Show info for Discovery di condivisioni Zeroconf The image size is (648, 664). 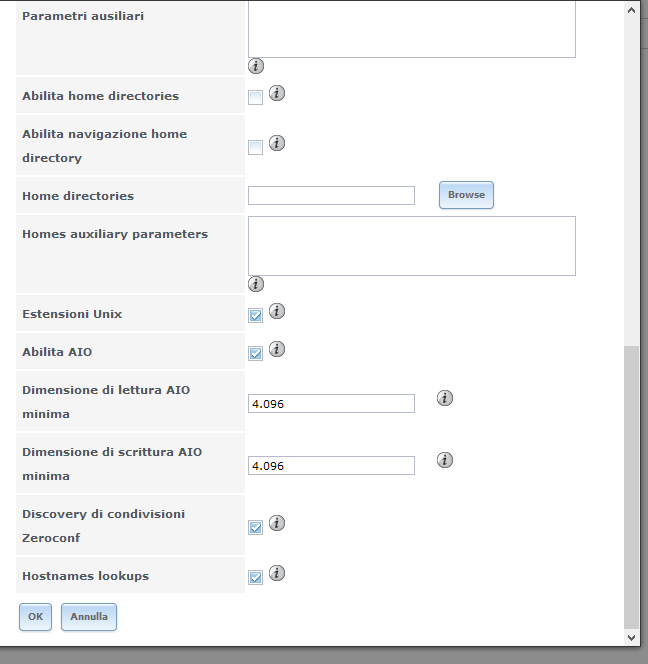pyautogui.click(x=277, y=523)
